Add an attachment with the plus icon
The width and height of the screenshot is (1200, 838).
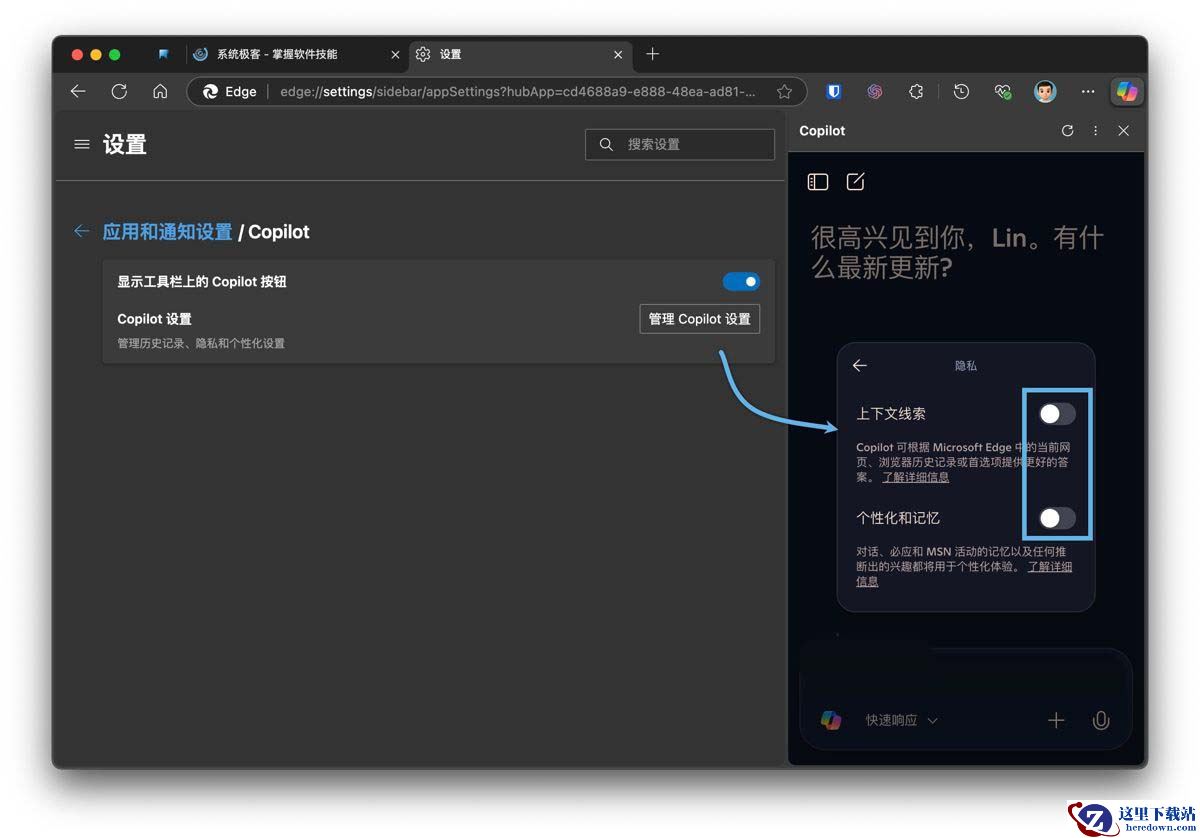click(1056, 720)
